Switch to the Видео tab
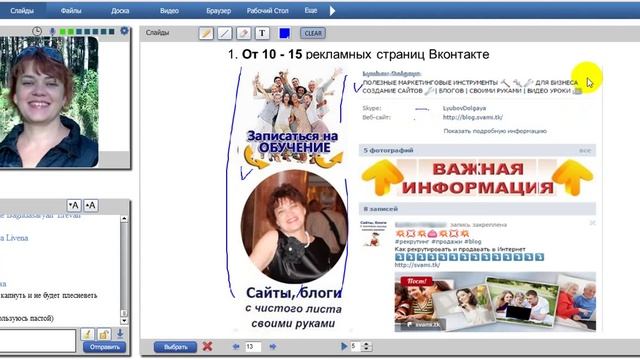Viewport: 640px width, 360px height. pos(169,11)
